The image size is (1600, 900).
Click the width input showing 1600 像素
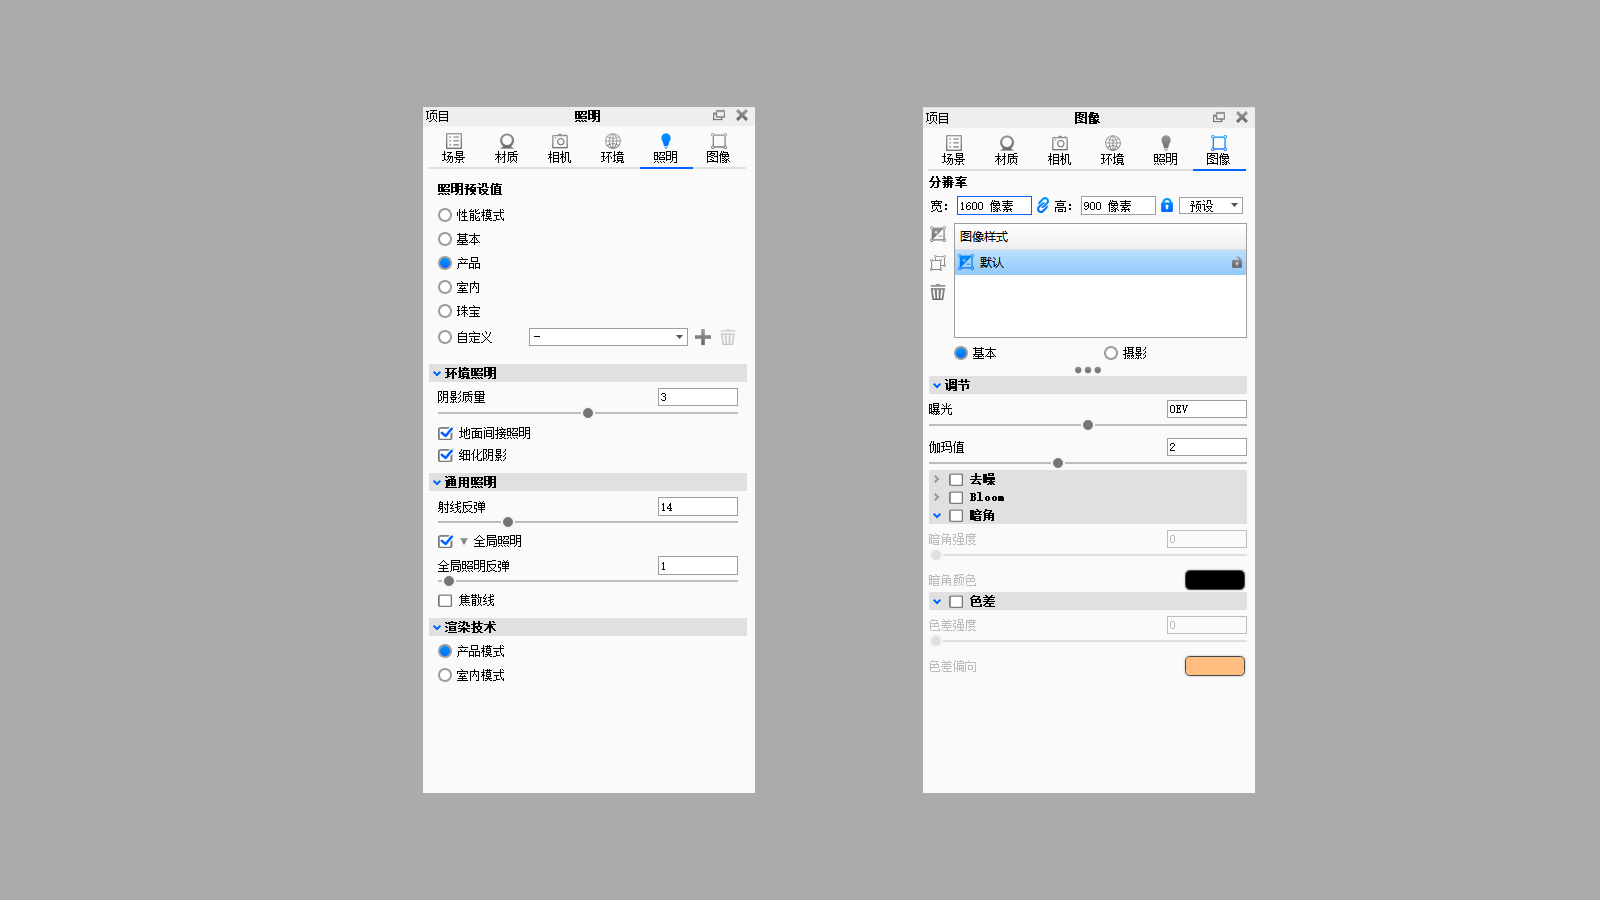993,205
